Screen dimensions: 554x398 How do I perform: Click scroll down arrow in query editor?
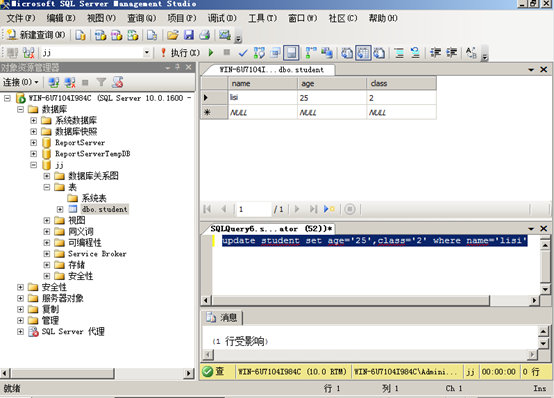click(545, 289)
